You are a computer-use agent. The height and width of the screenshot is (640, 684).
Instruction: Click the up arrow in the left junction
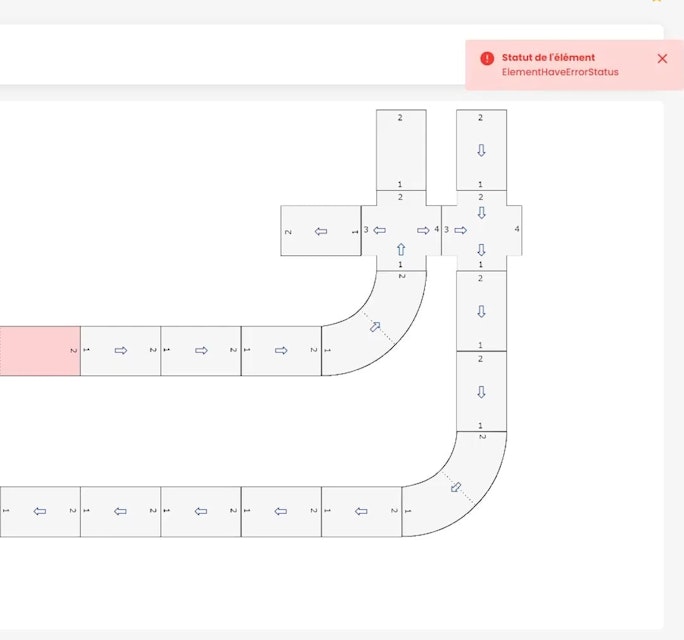tap(401, 249)
